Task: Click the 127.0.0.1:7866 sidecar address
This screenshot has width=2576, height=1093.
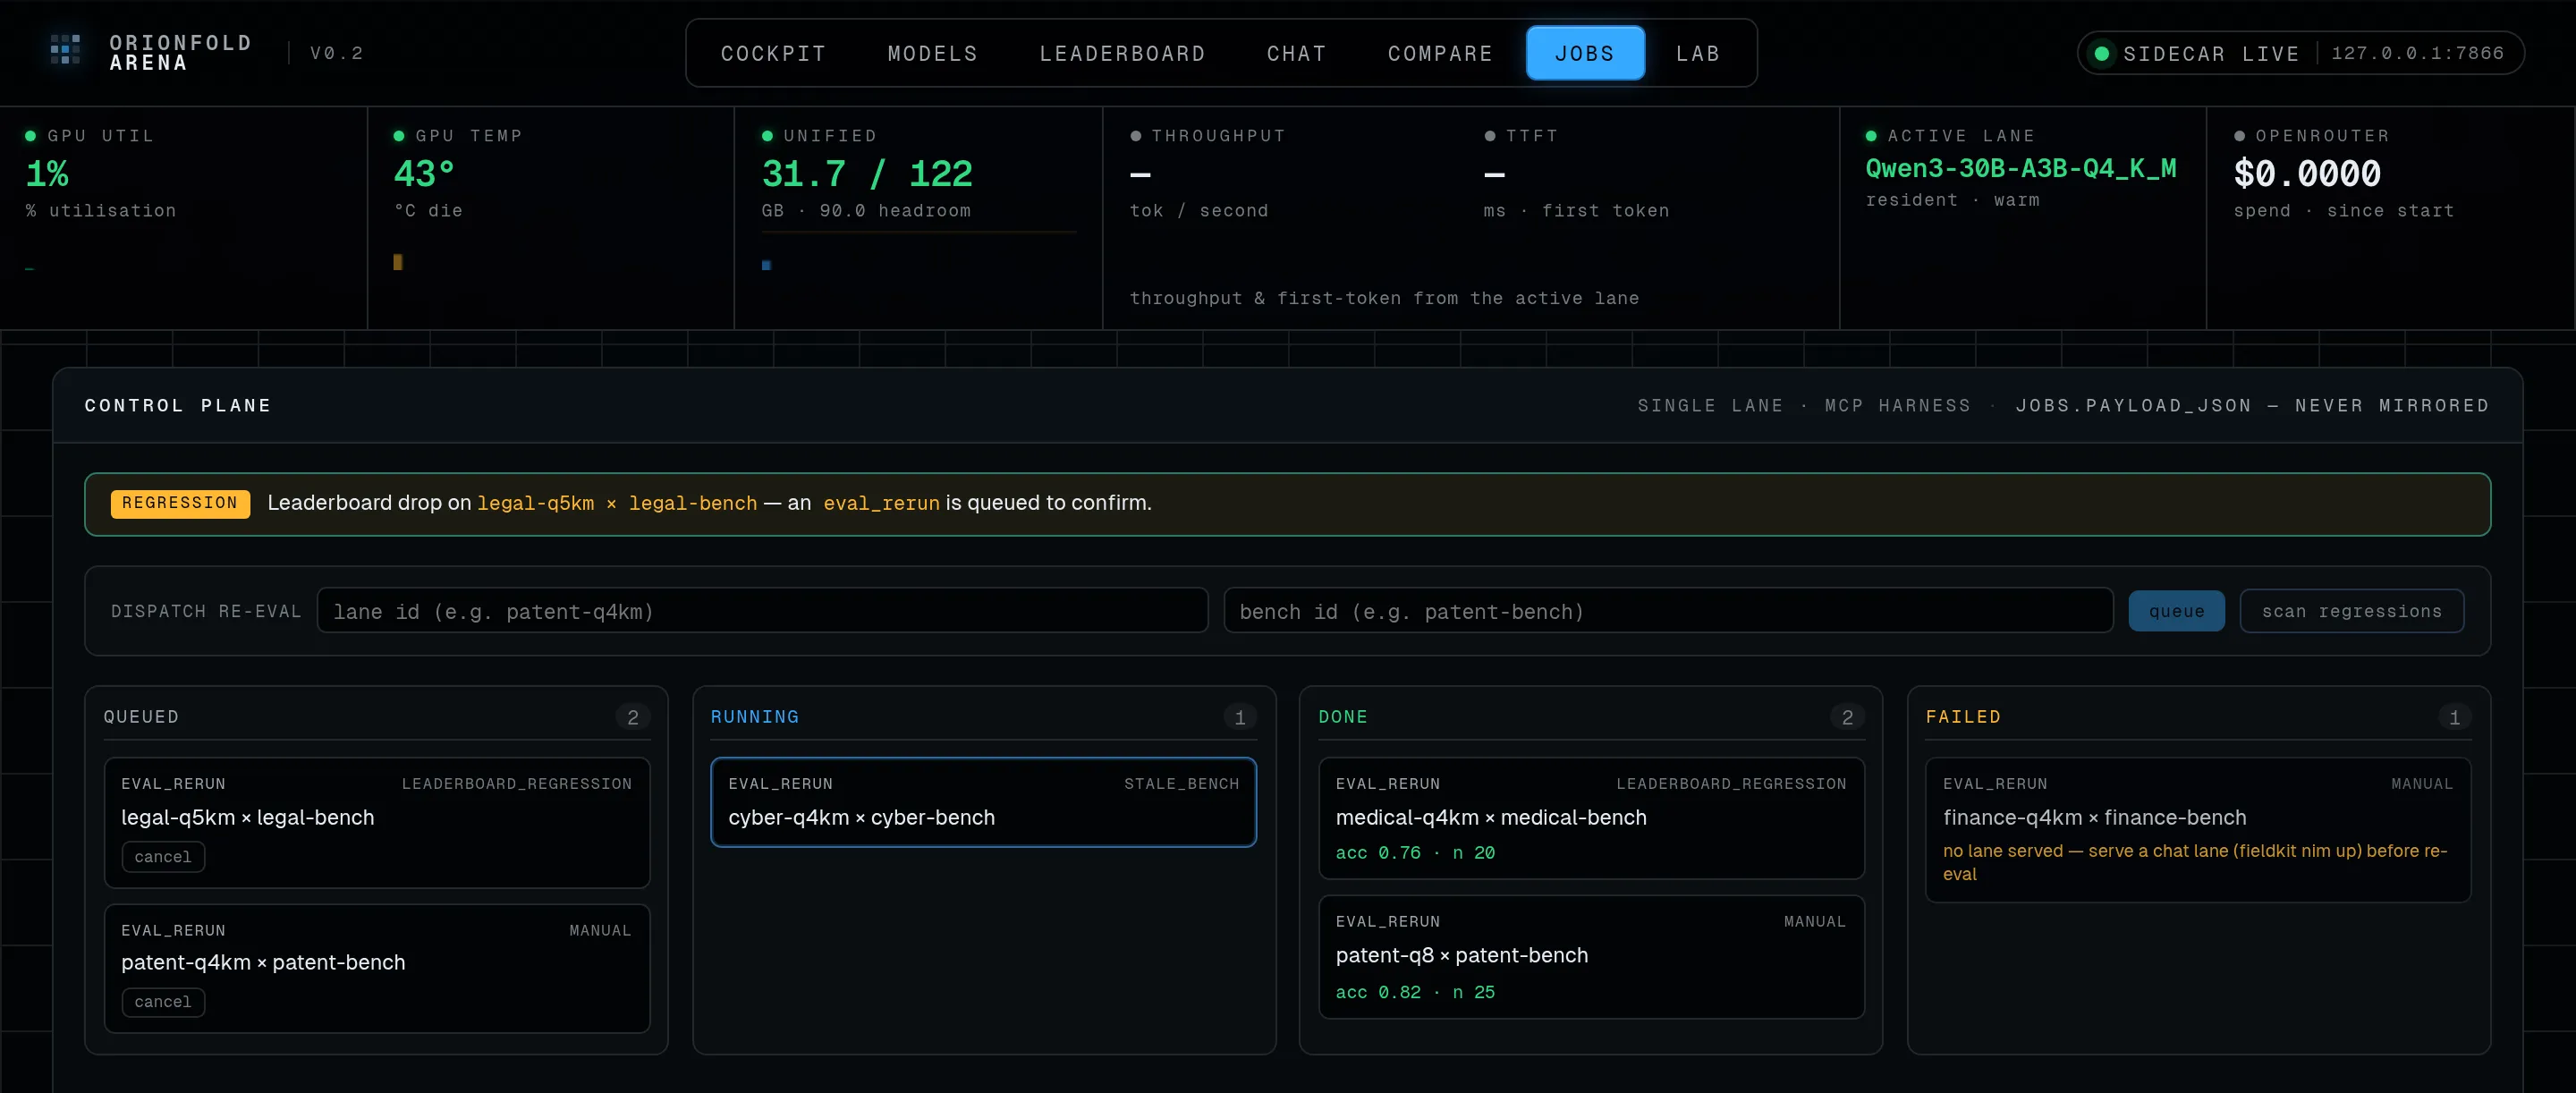Action: point(2417,53)
